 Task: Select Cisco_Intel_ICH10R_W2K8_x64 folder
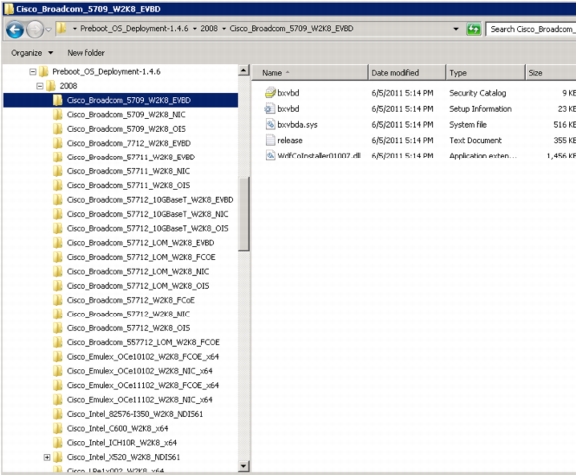tap(122, 443)
